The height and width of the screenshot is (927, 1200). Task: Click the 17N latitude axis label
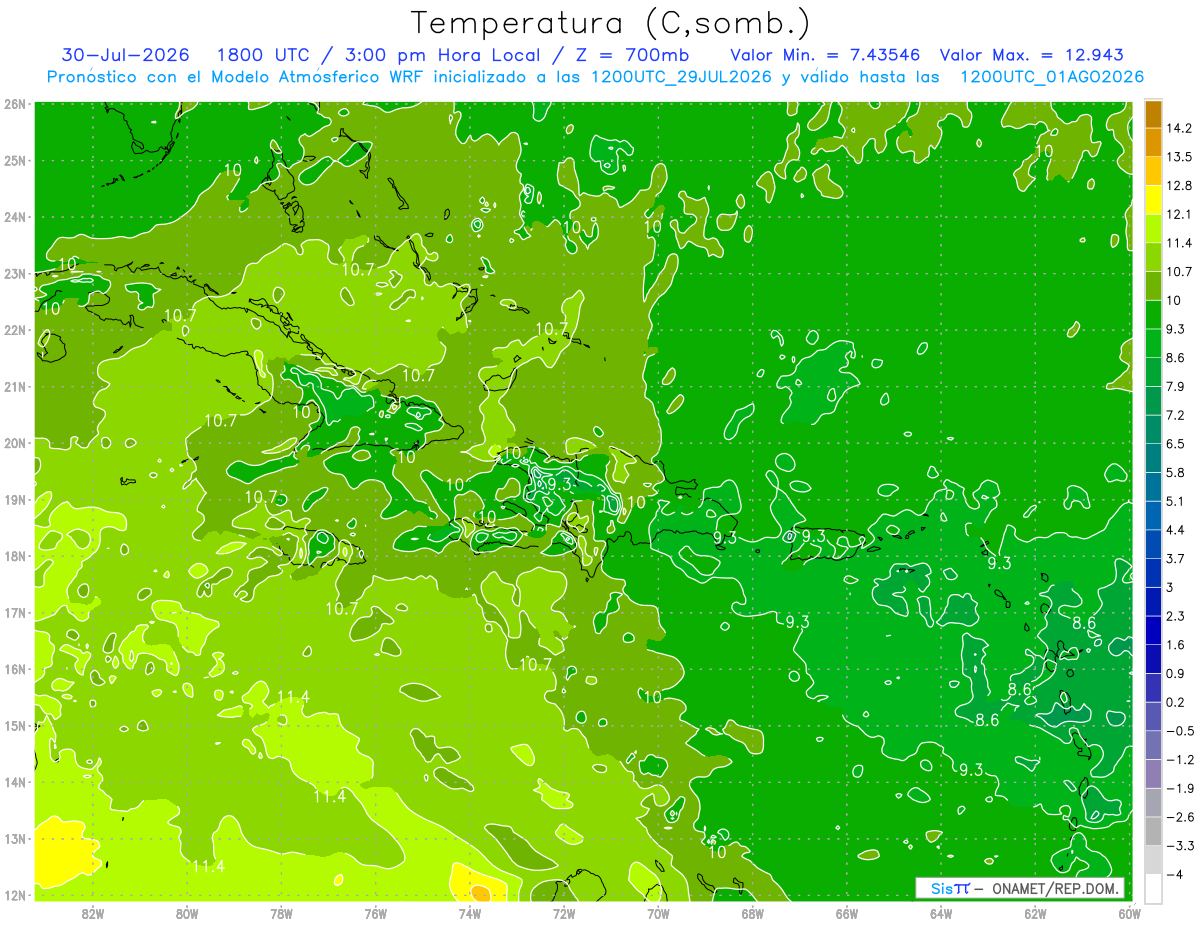pos(14,612)
